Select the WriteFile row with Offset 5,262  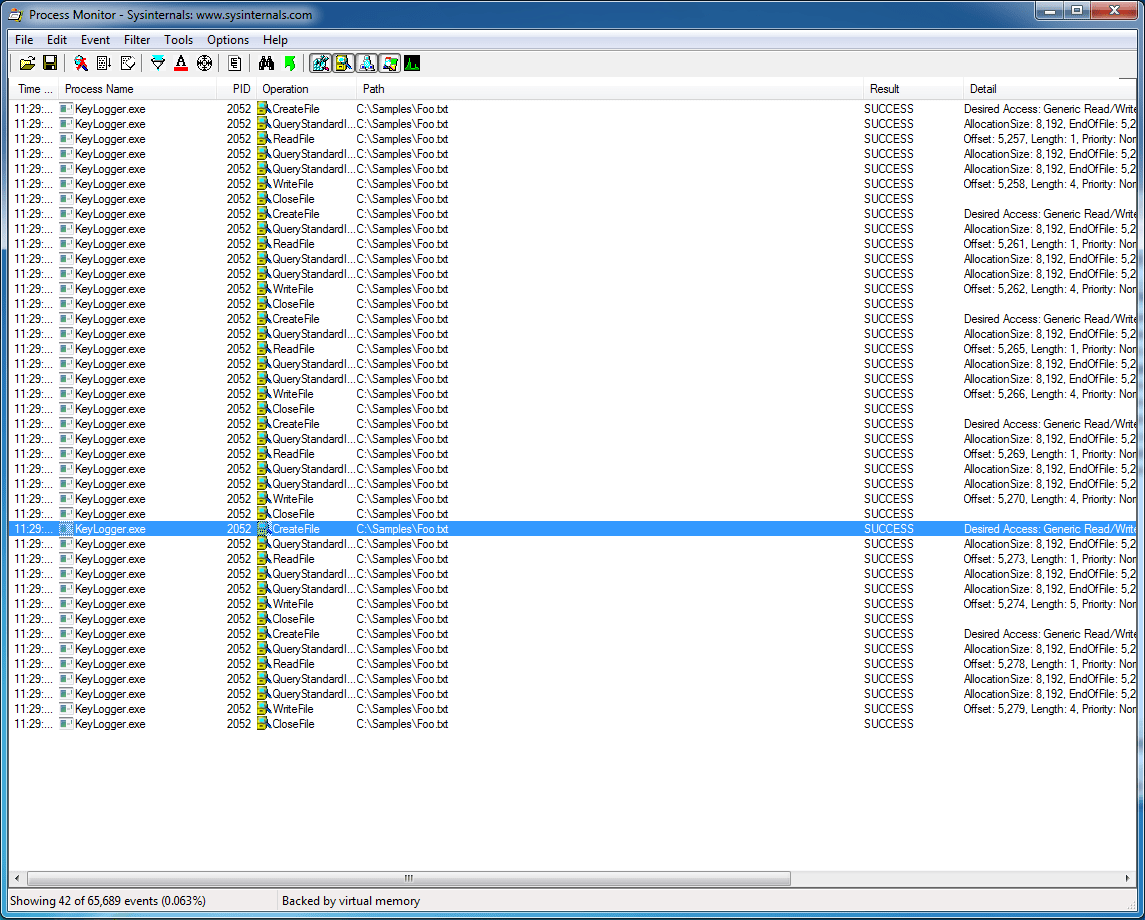point(572,289)
